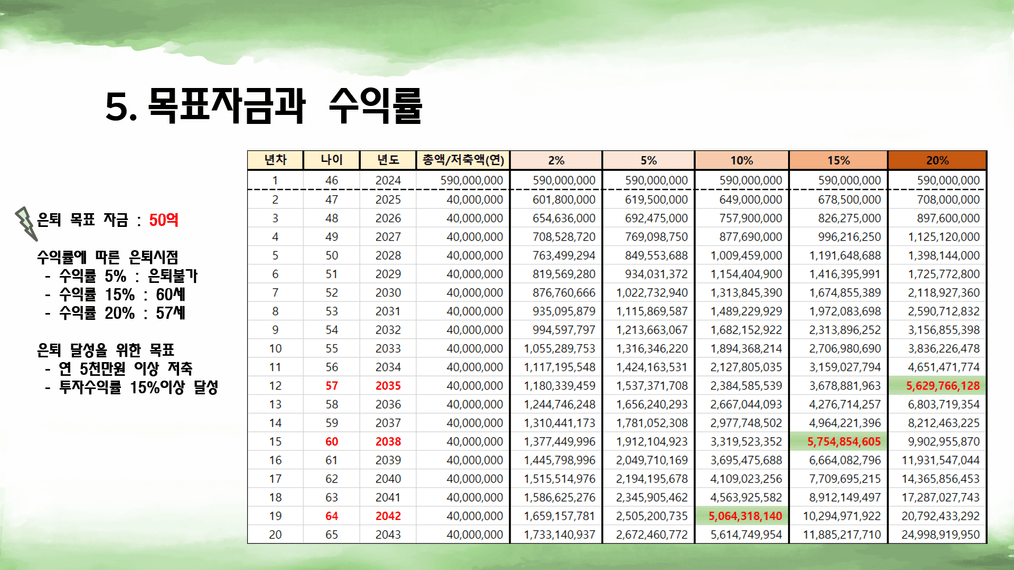Select the highlighted cell 5,064,318,140
1014x570 pixels.
(742, 516)
